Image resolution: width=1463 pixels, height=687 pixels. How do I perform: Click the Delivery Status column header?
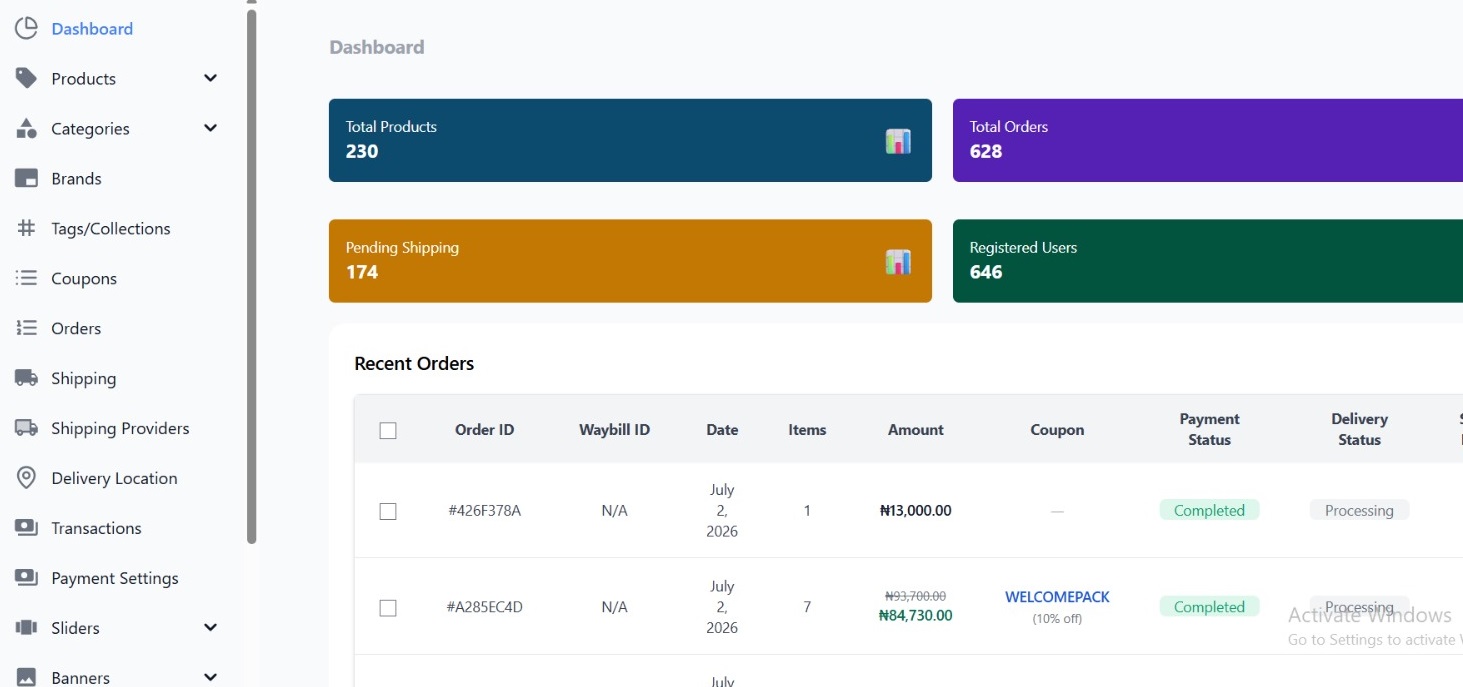(x=1359, y=429)
